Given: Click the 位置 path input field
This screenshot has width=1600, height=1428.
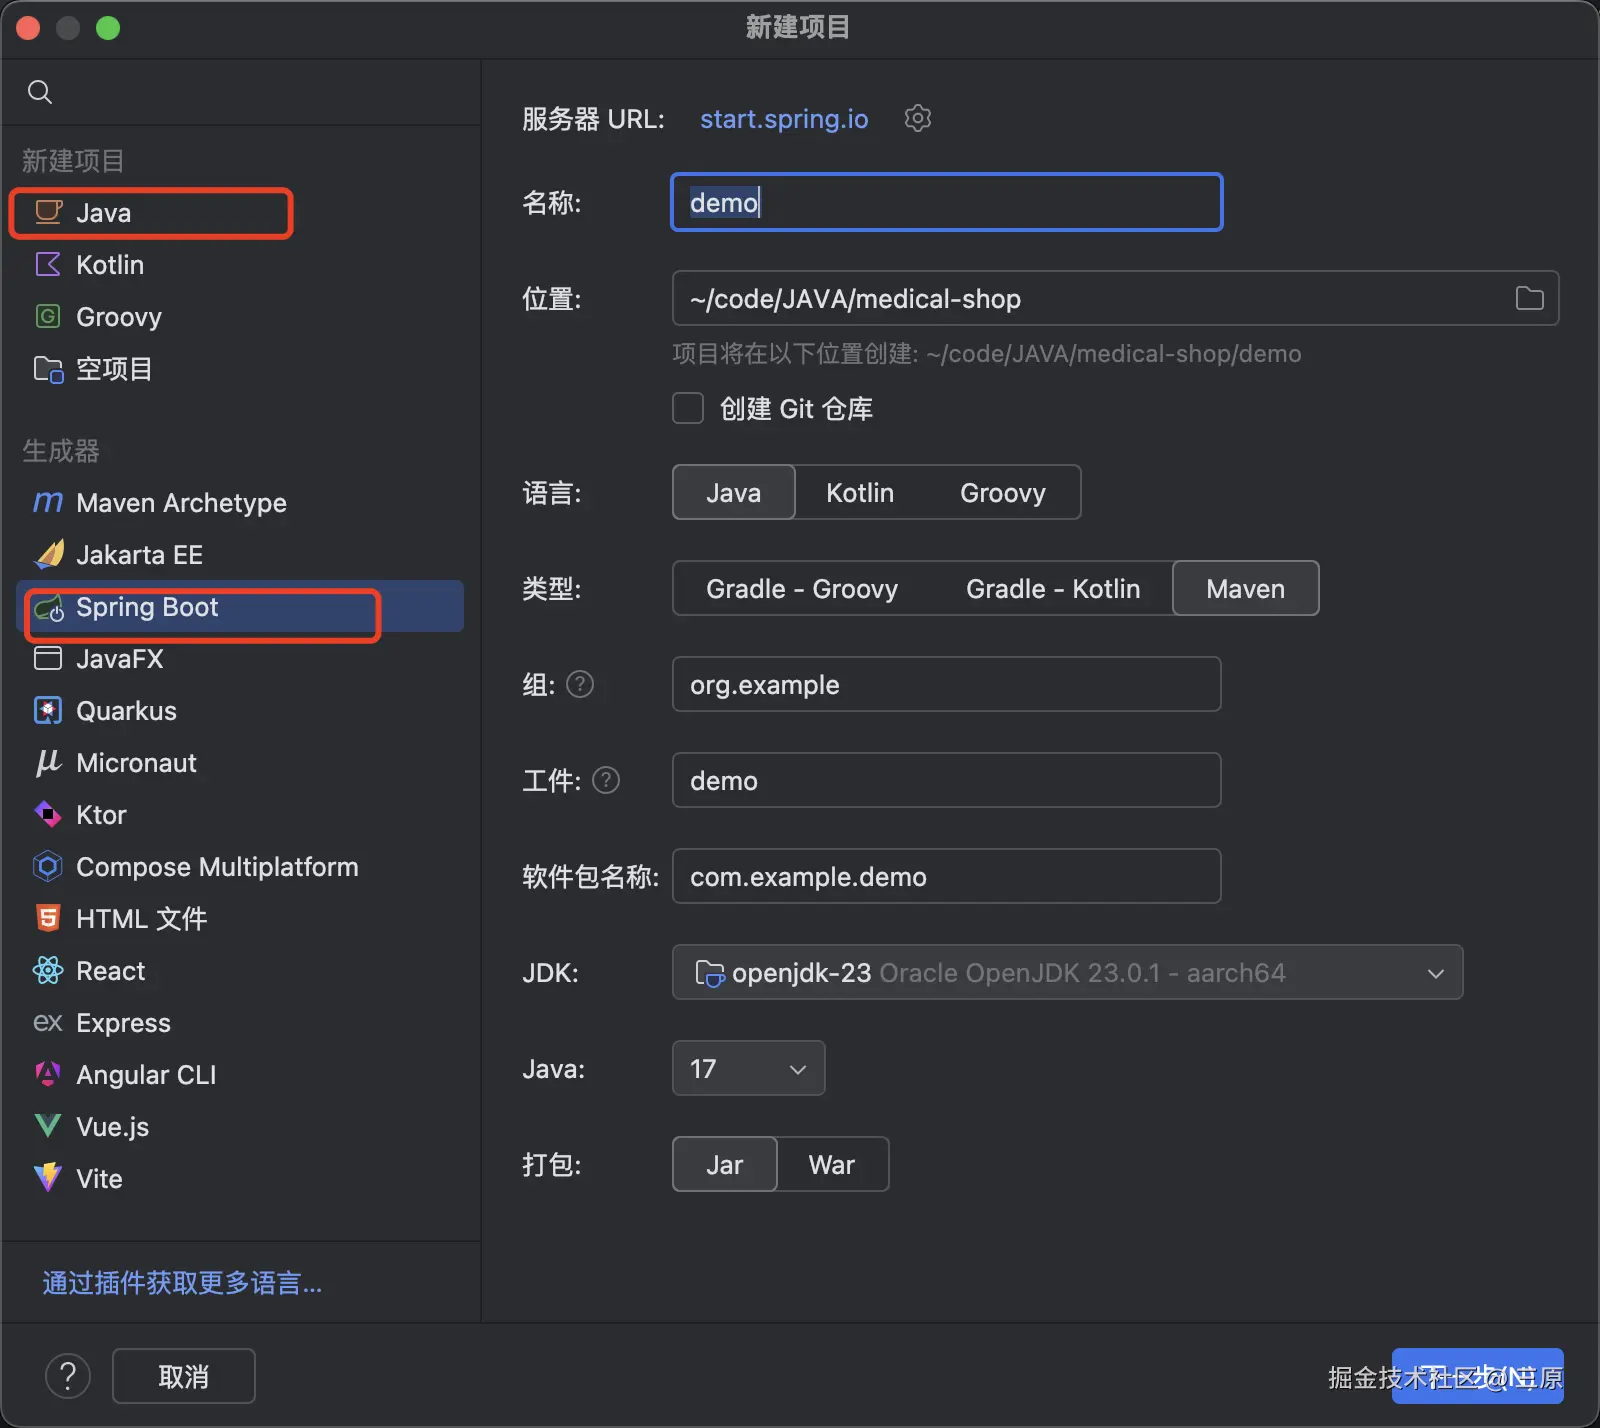Looking at the screenshot, I should (1116, 298).
